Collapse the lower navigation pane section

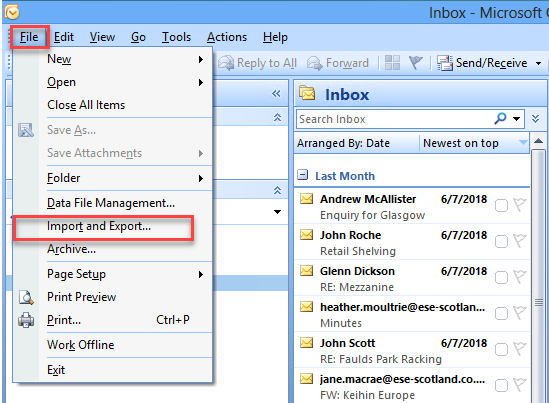click(277, 190)
